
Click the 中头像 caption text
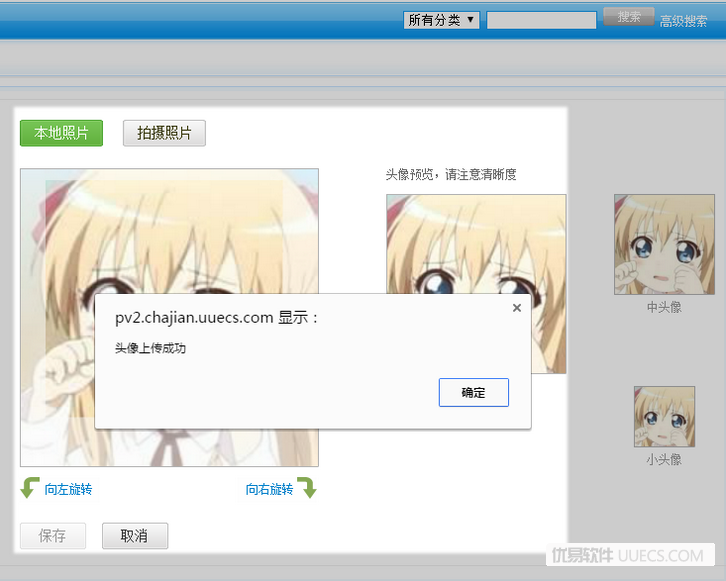coord(664,307)
